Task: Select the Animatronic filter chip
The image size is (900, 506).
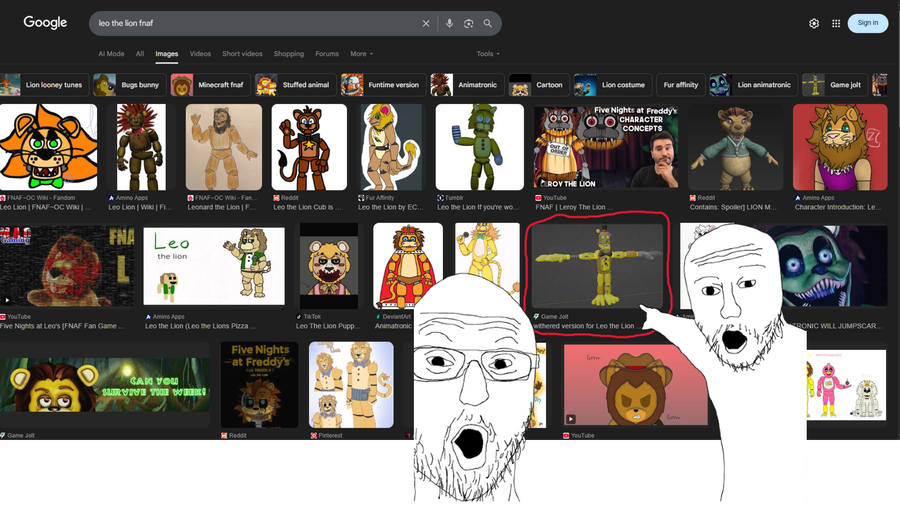Action: [467, 85]
